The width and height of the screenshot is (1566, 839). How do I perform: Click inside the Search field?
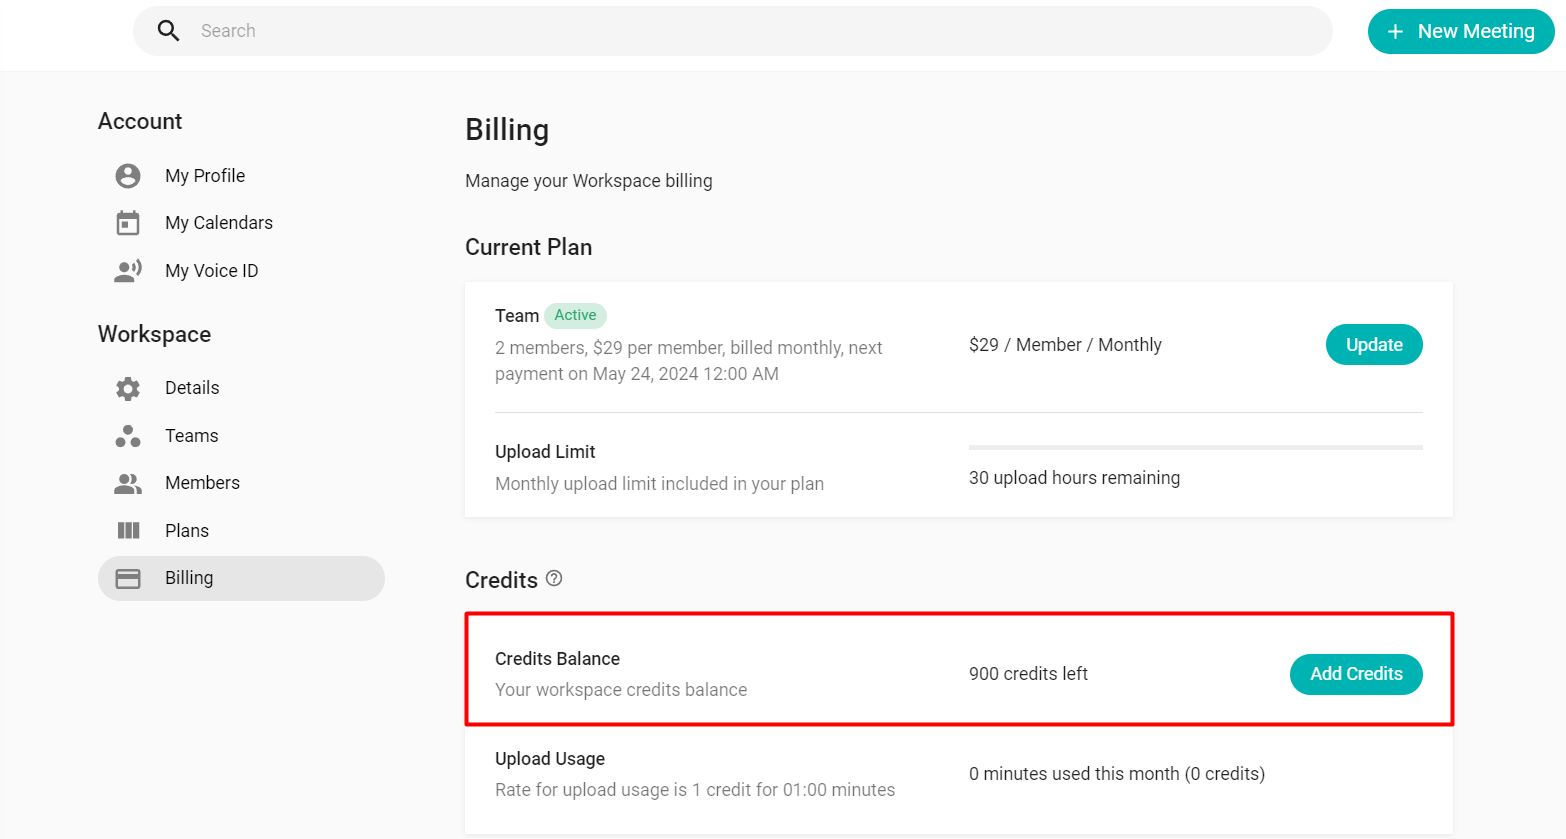click(700, 30)
